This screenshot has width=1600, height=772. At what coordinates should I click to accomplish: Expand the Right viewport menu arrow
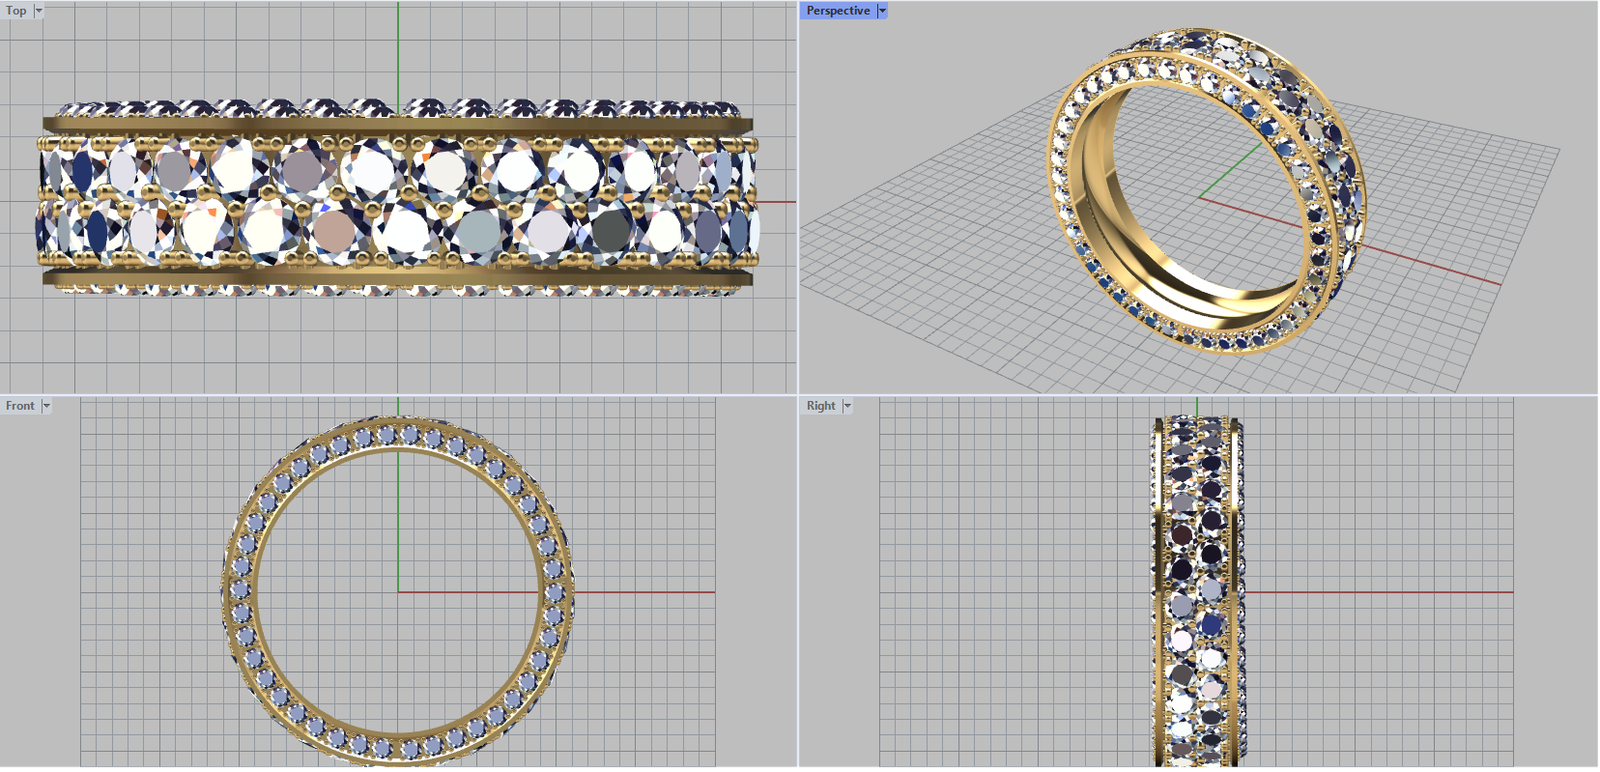coord(847,406)
